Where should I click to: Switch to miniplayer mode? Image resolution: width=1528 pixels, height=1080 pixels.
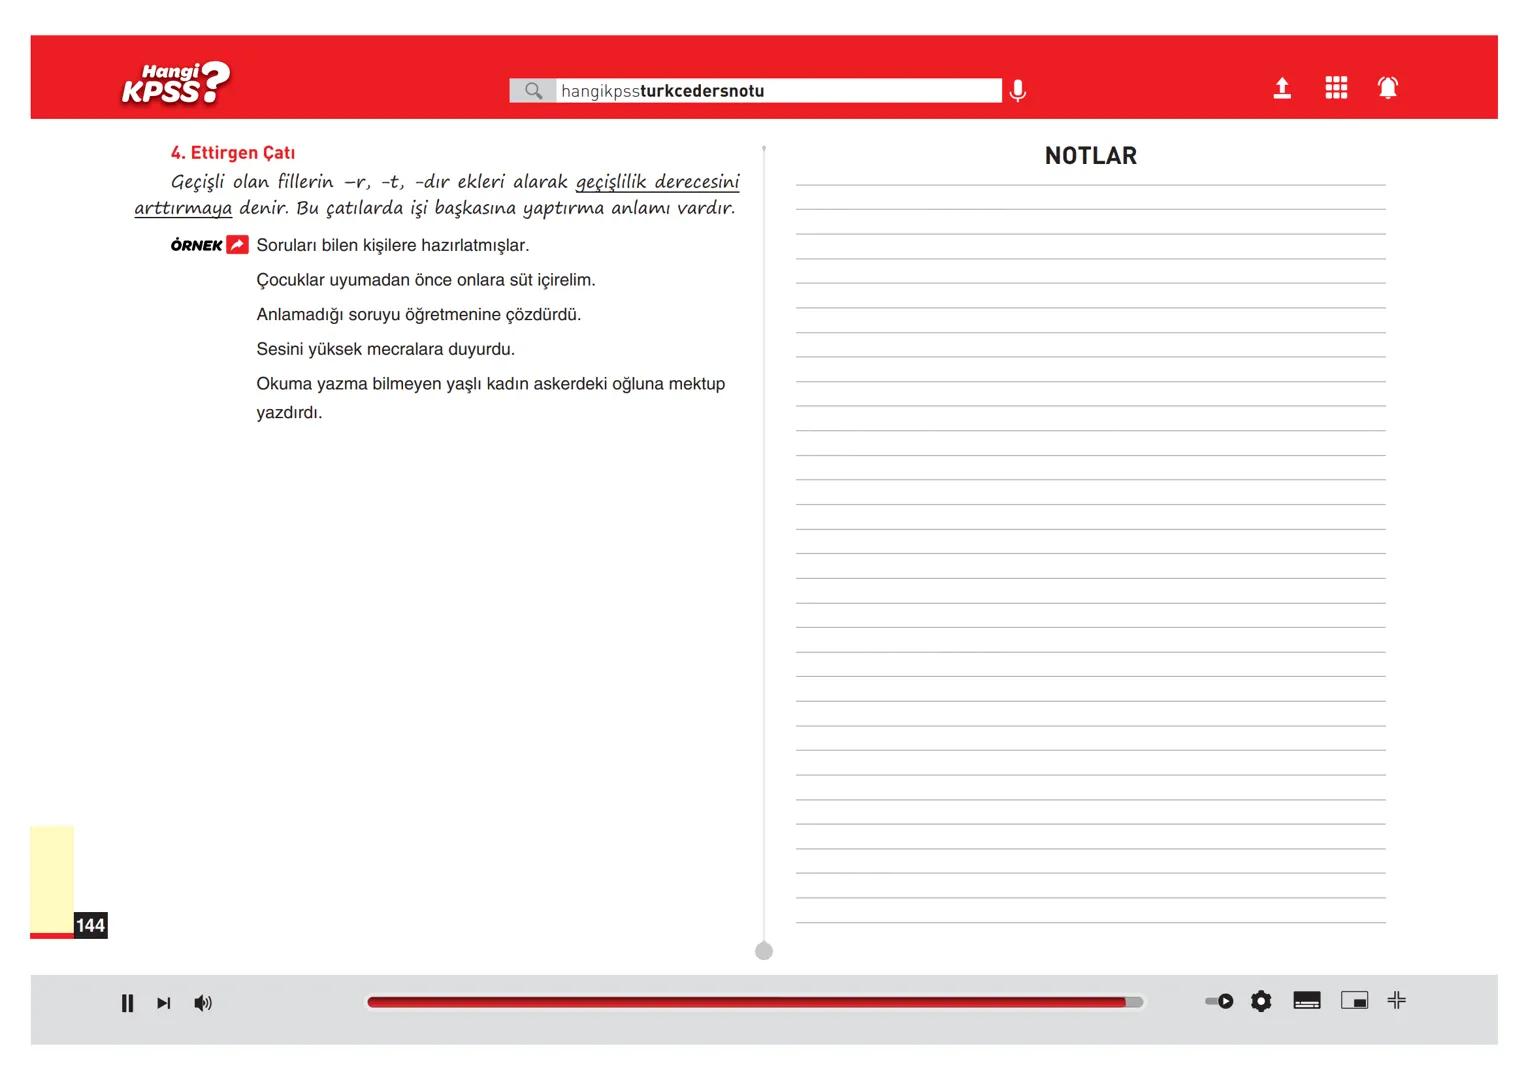coord(1354,1001)
